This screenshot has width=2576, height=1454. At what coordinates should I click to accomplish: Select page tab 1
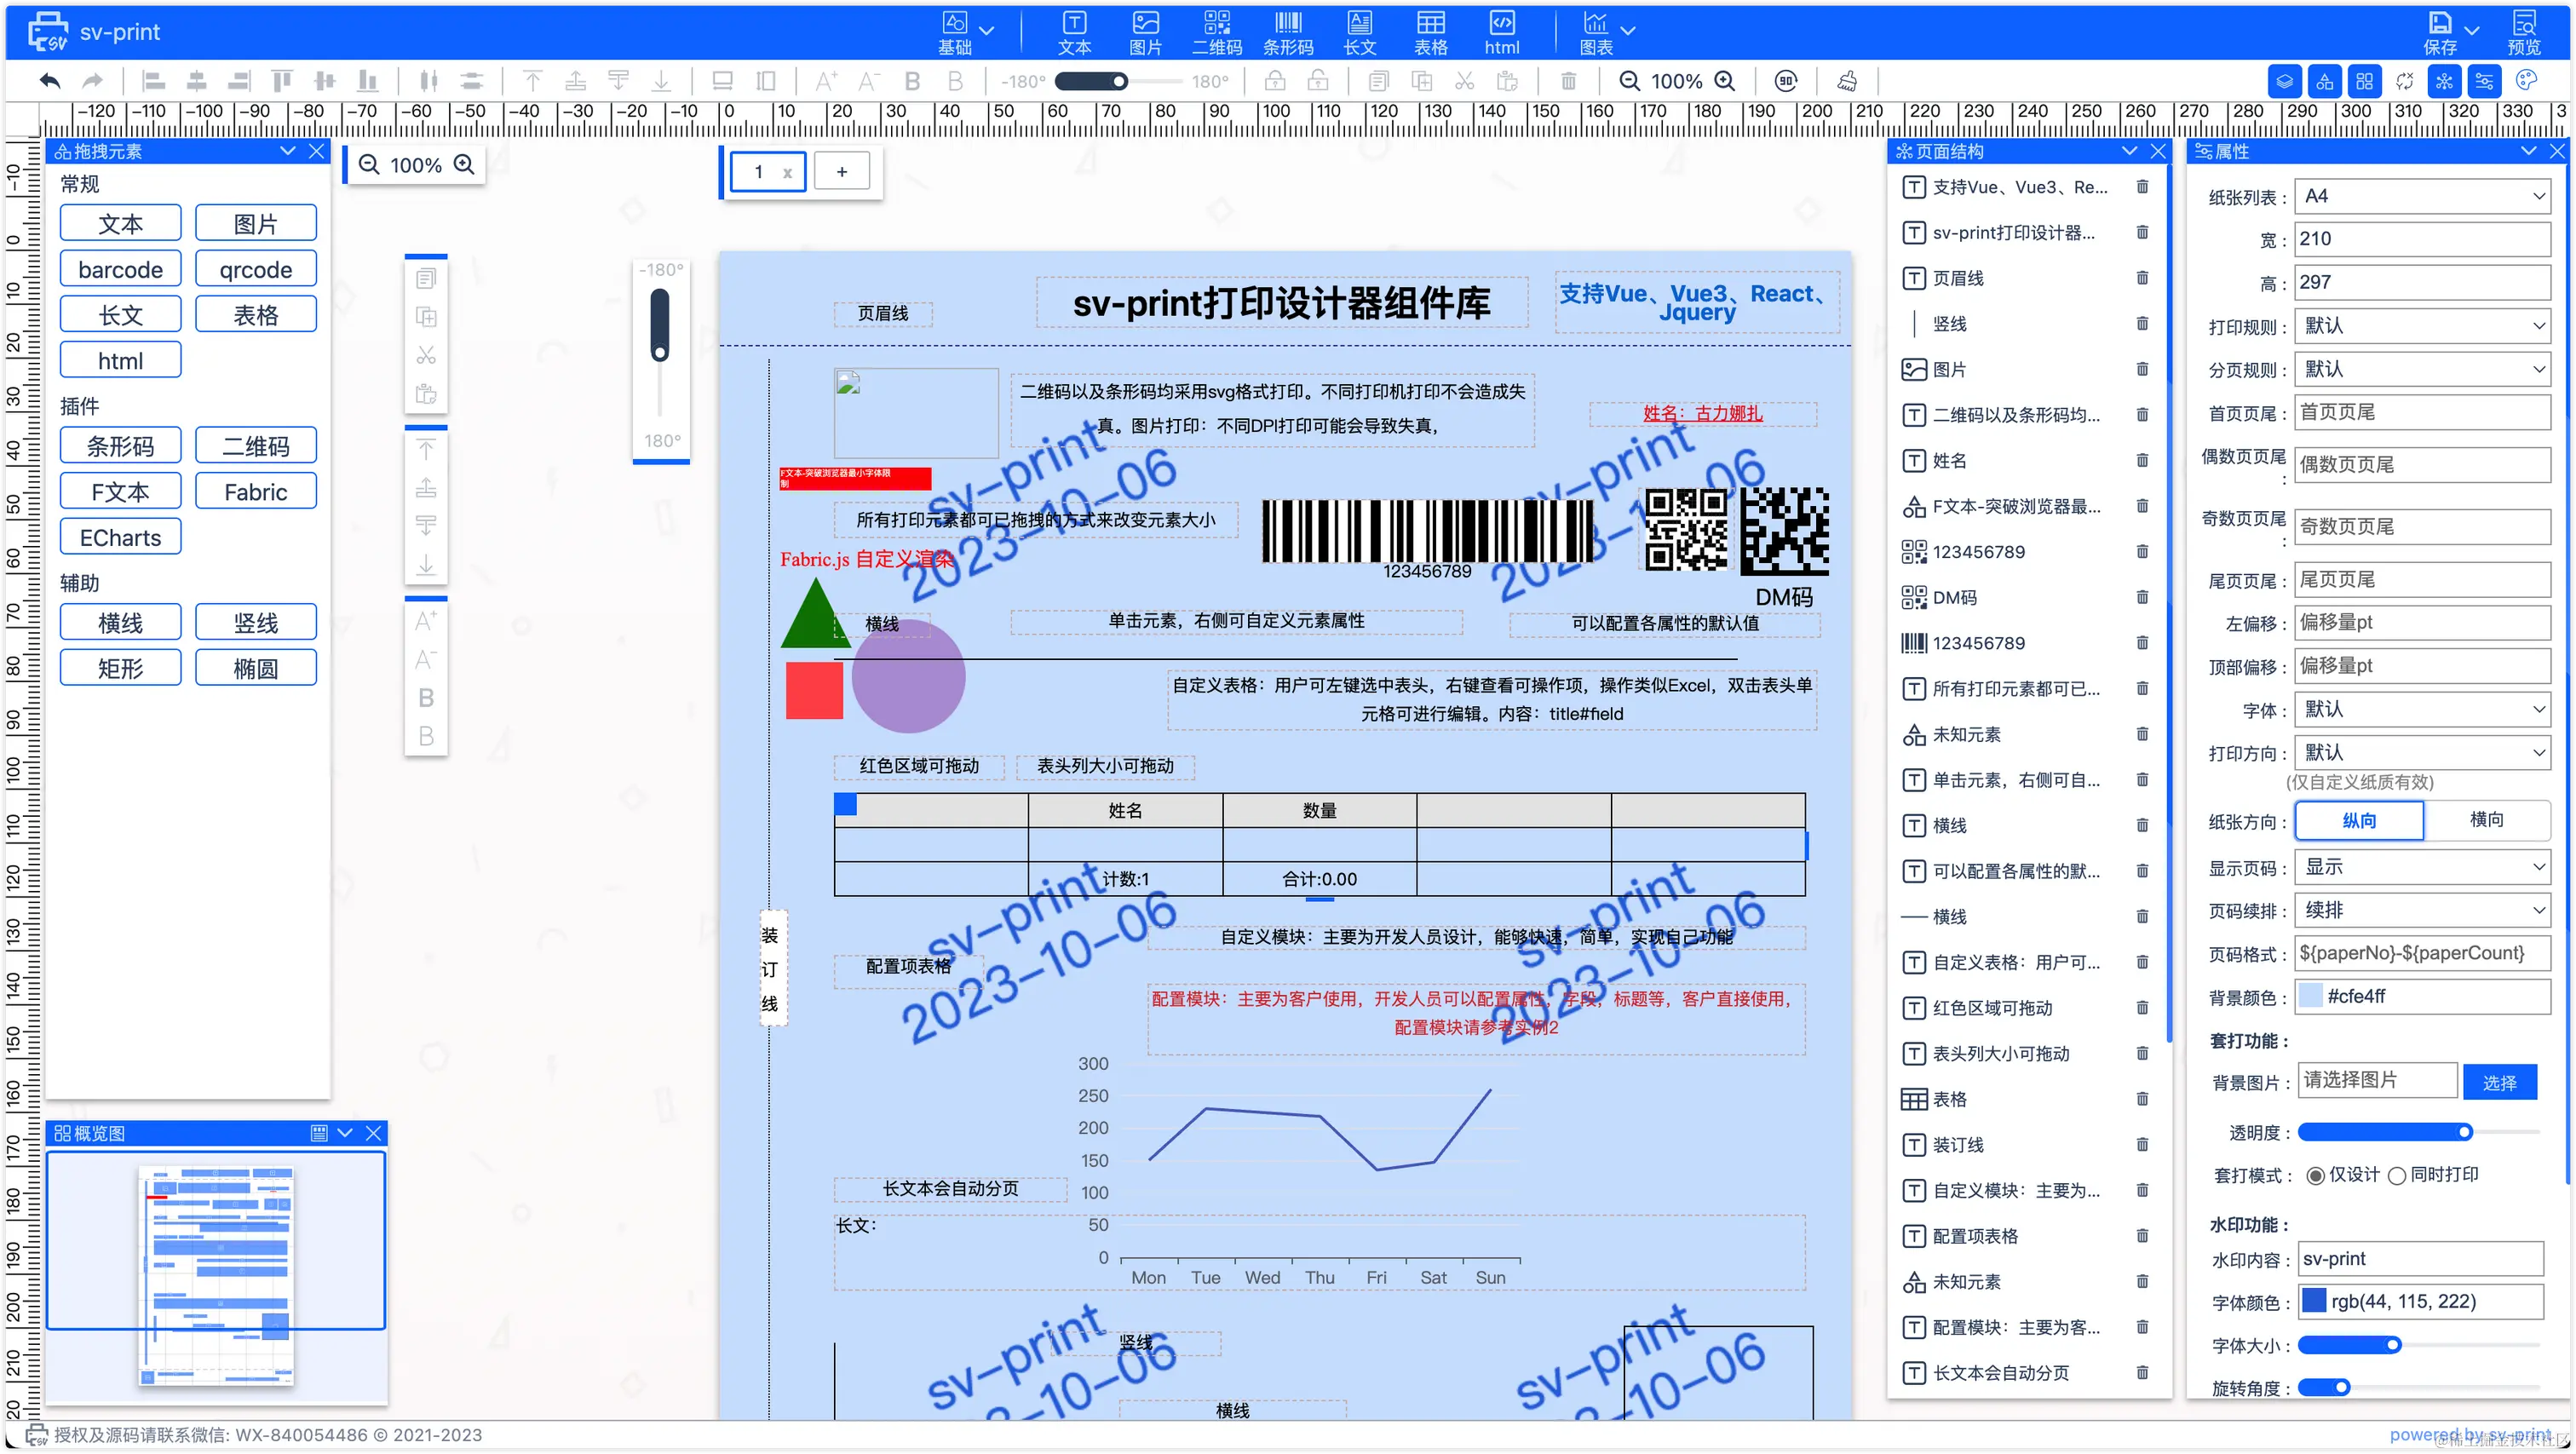(759, 172)
